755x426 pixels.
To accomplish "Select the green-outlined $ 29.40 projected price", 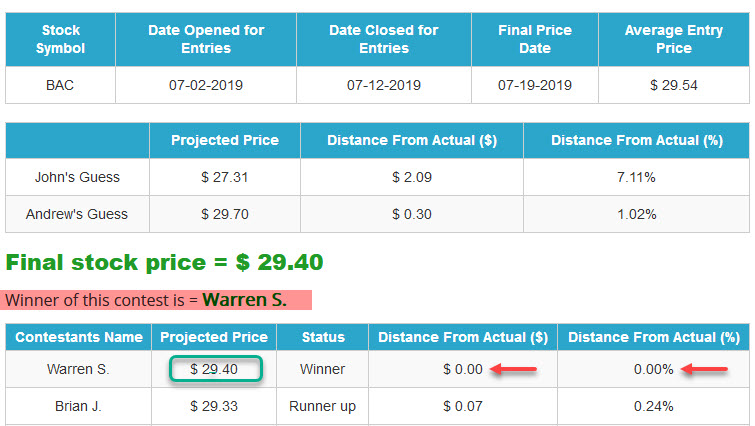I will (215, 369).
